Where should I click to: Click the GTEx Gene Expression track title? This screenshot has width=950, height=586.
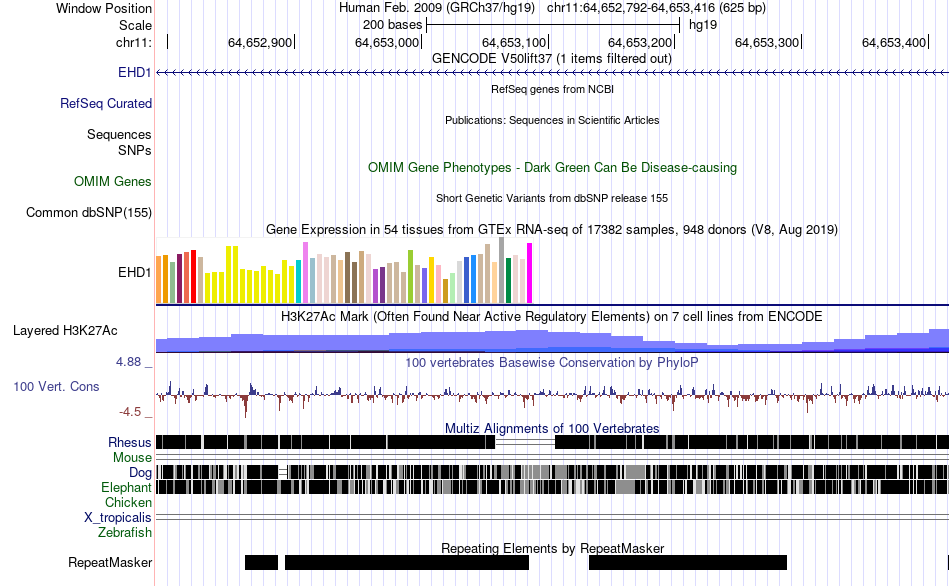coord(552,230)
